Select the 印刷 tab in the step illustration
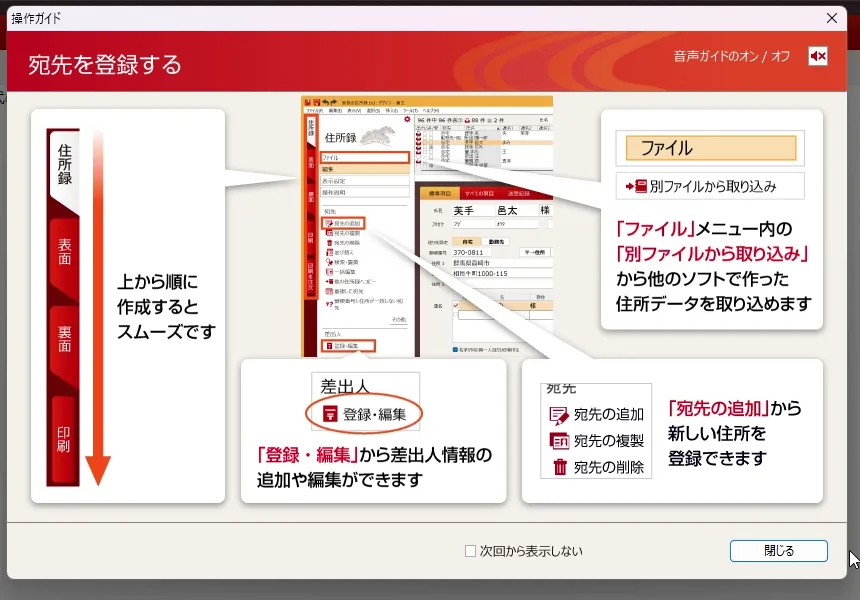The width and height of the screenshot is (860, 600). point(64,439)
